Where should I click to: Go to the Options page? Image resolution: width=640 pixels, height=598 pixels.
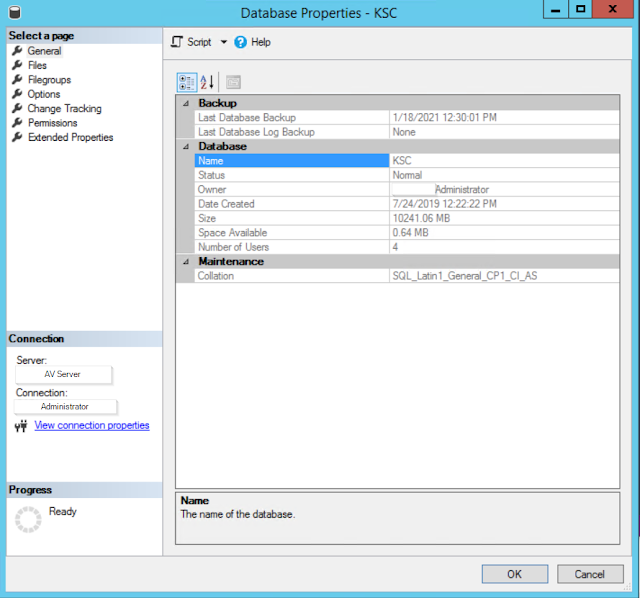click(44, 94)
